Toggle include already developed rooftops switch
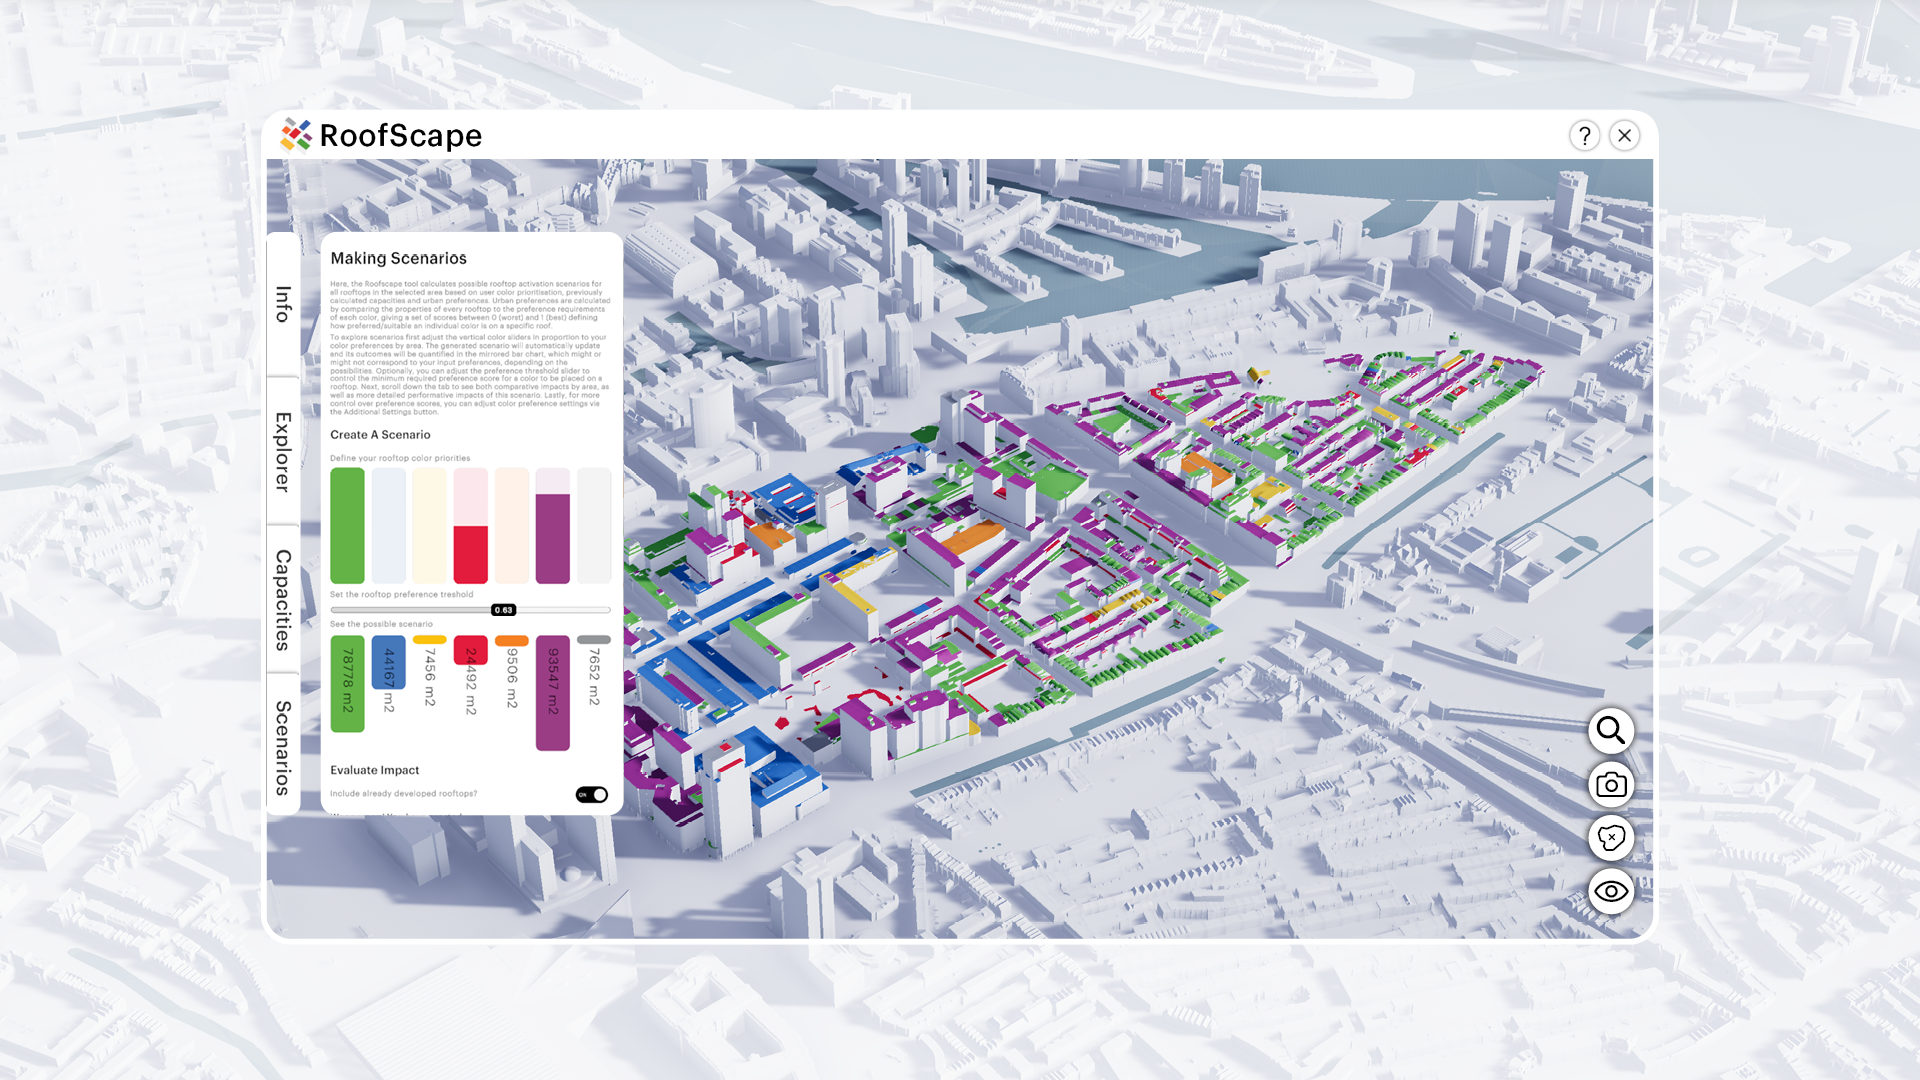The width and height of the screenshot is (1920, 1080). pyautogui.click(x=592, y=795)
